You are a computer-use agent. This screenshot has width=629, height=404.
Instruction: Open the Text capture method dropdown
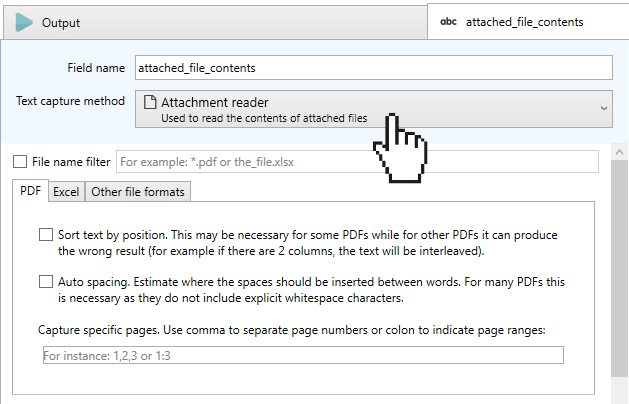tap(373, 109)
